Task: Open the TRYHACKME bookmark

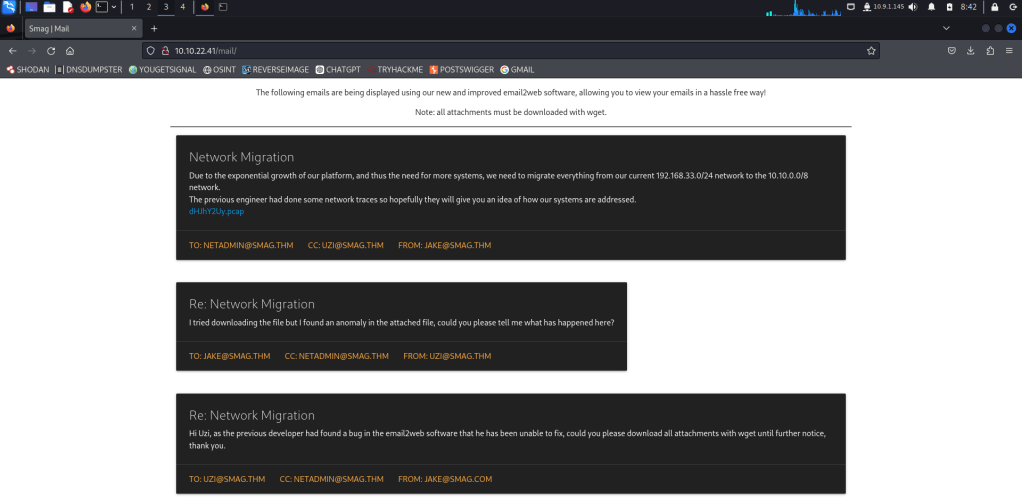Action: tap(394, 70)
